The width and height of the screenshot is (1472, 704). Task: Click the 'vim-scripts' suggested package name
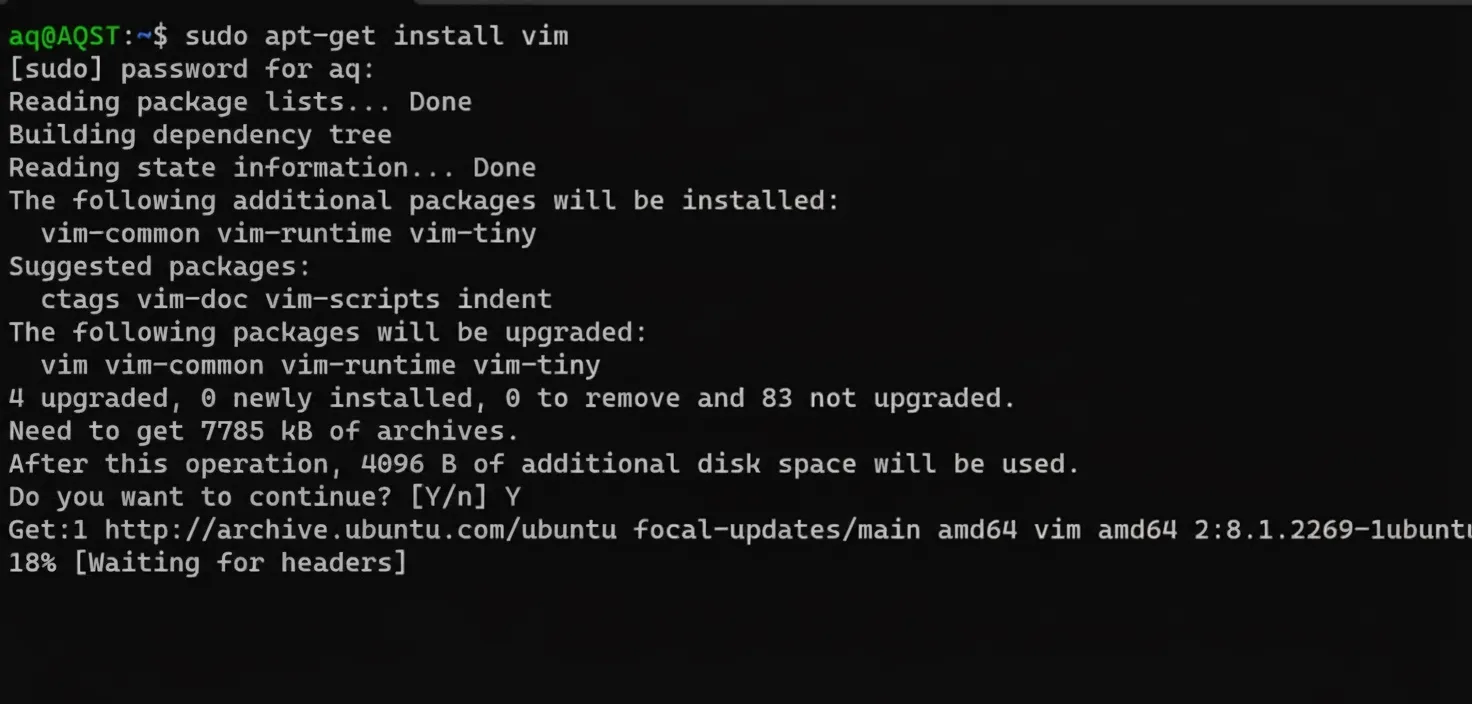(x=352, y=300)
